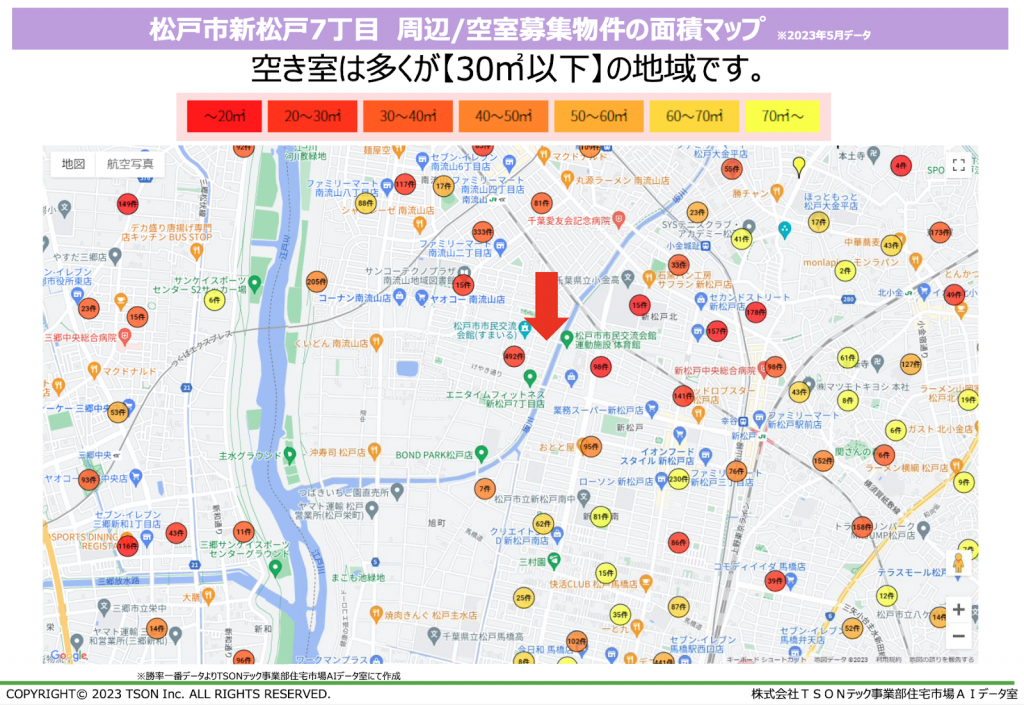Click the 492件 red map marker

pos(513,356)
